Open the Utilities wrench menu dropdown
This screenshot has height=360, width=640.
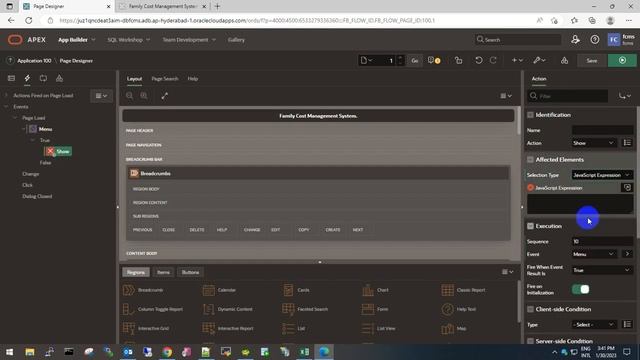[540, 60]
